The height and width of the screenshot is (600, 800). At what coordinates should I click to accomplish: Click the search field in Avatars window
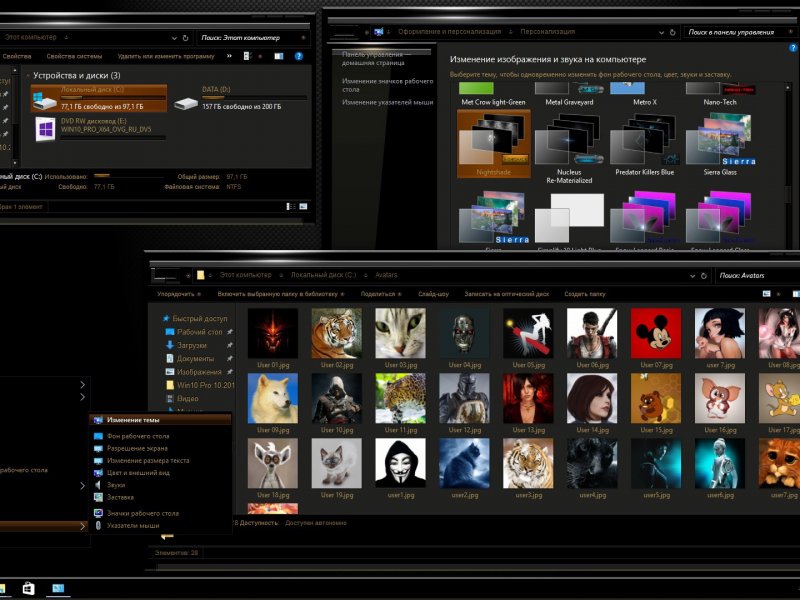[x=757, y=276]
